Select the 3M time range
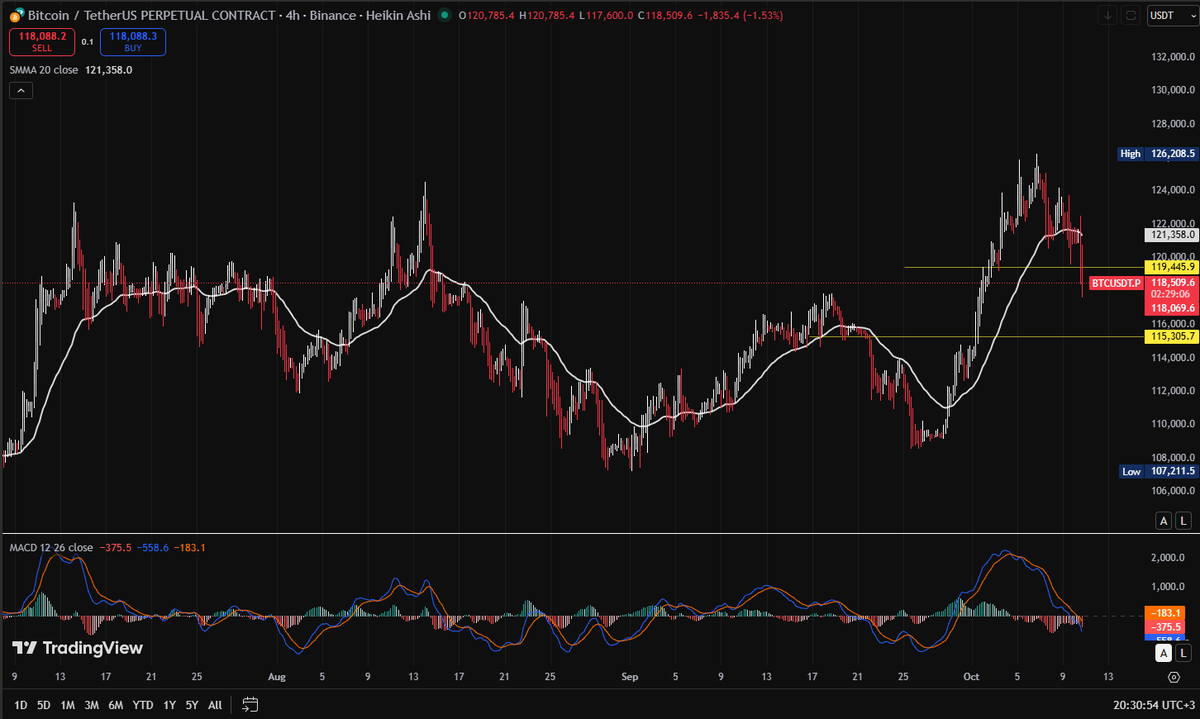Screen dimensions: 1200x719 coord(91,705)
